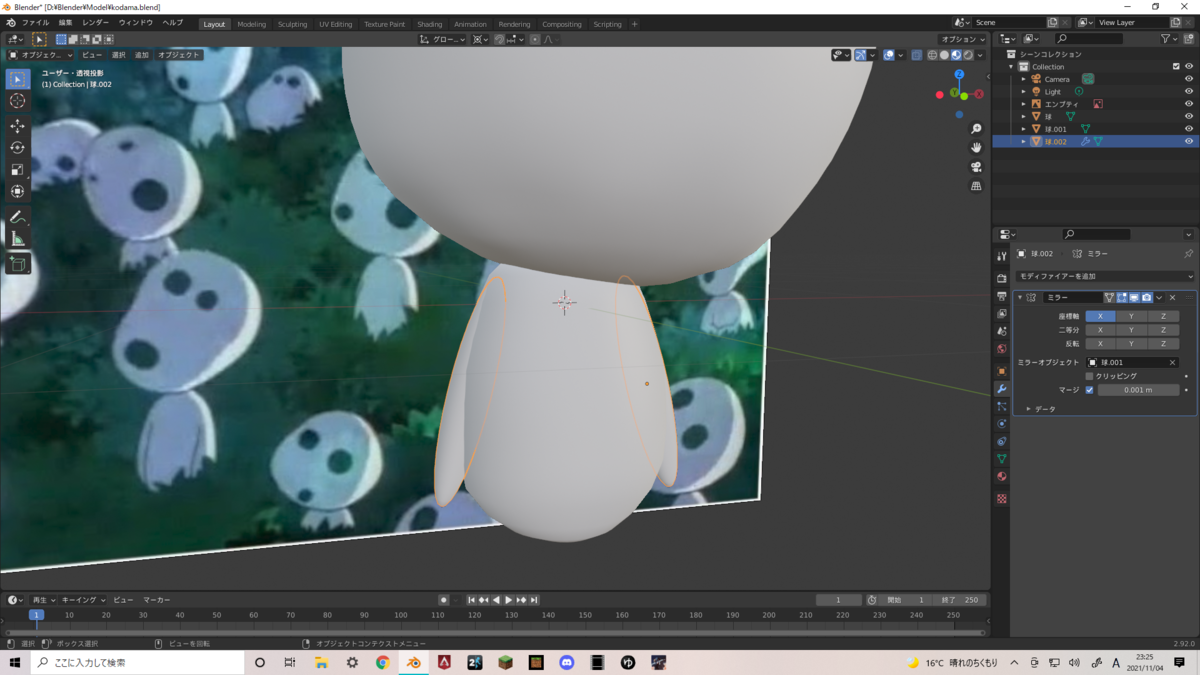Open the Render properties tab
Screen dimensions: 1200x675
1001,279
